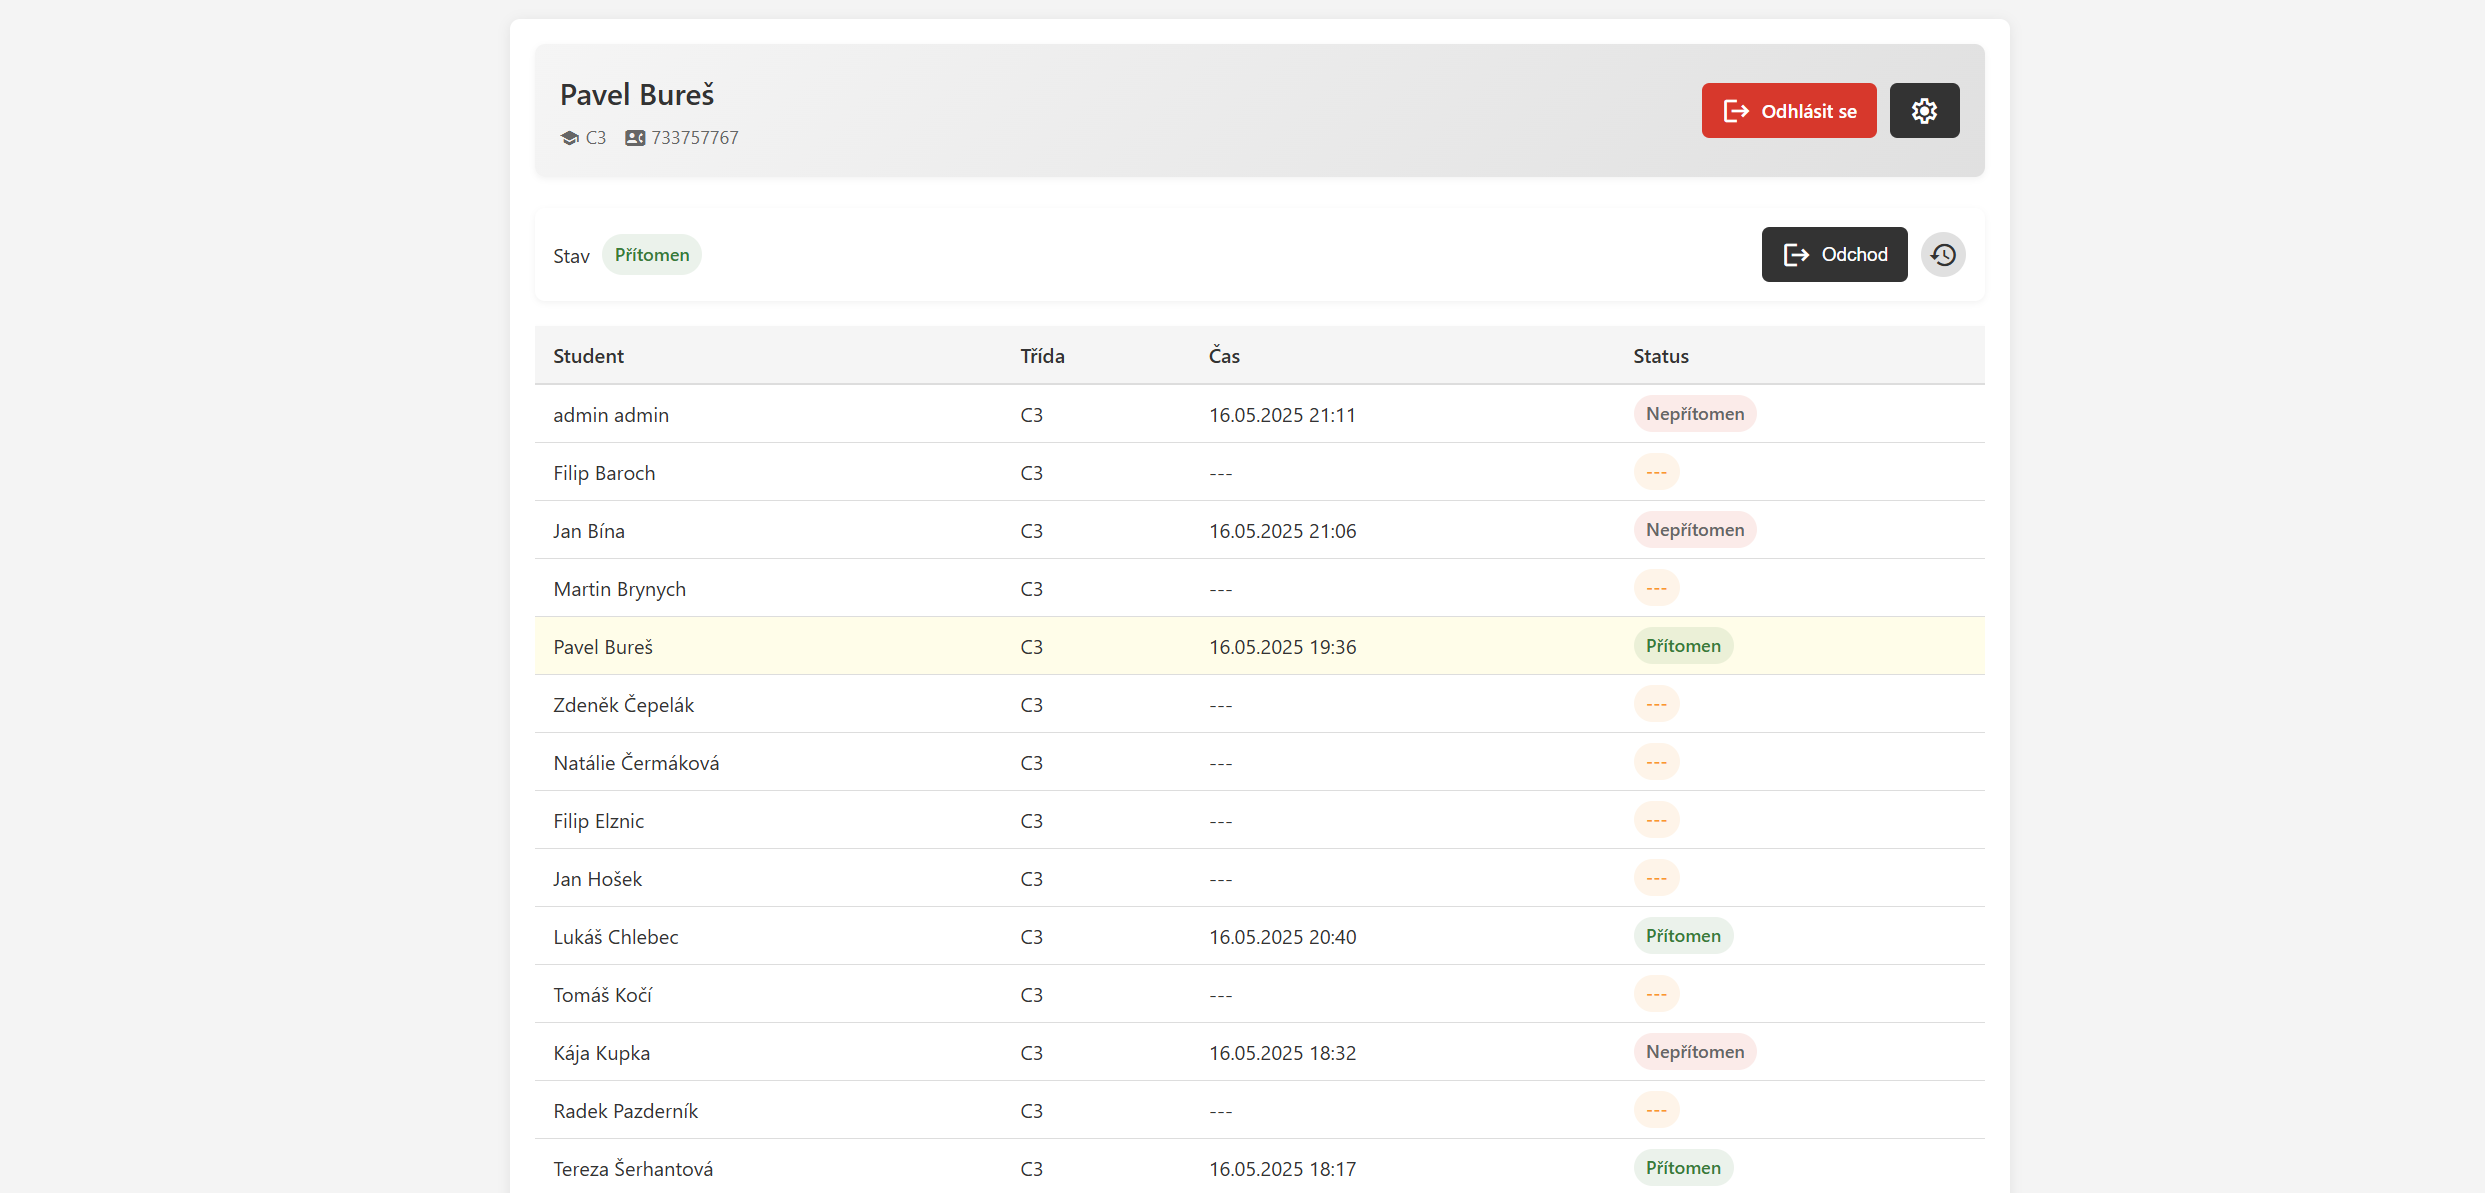The image size is (2485, 1193).
Task: Click Lukáš Chlebec's Přítomen status badge
Action: click(x=1683, y=936)
